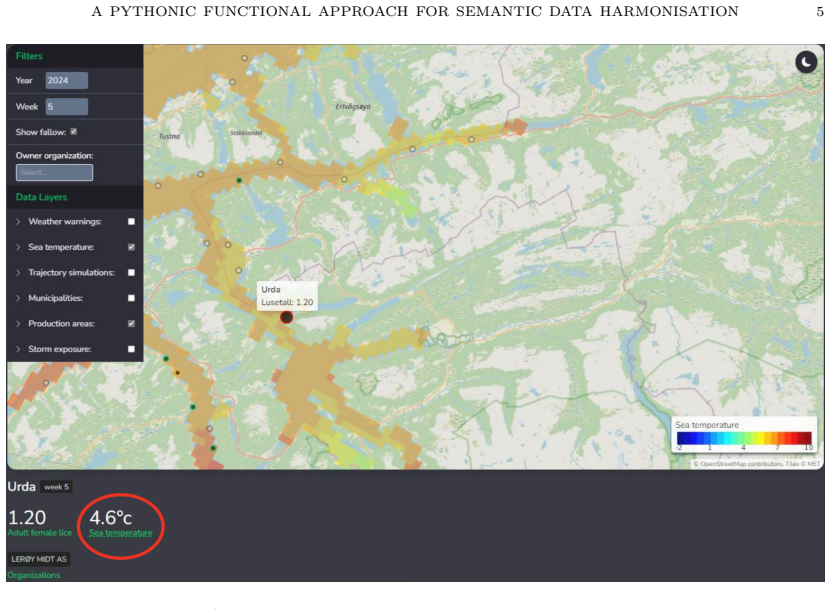Click the week 5 badge
Screen dimensions: 831x609
point(56,487)
